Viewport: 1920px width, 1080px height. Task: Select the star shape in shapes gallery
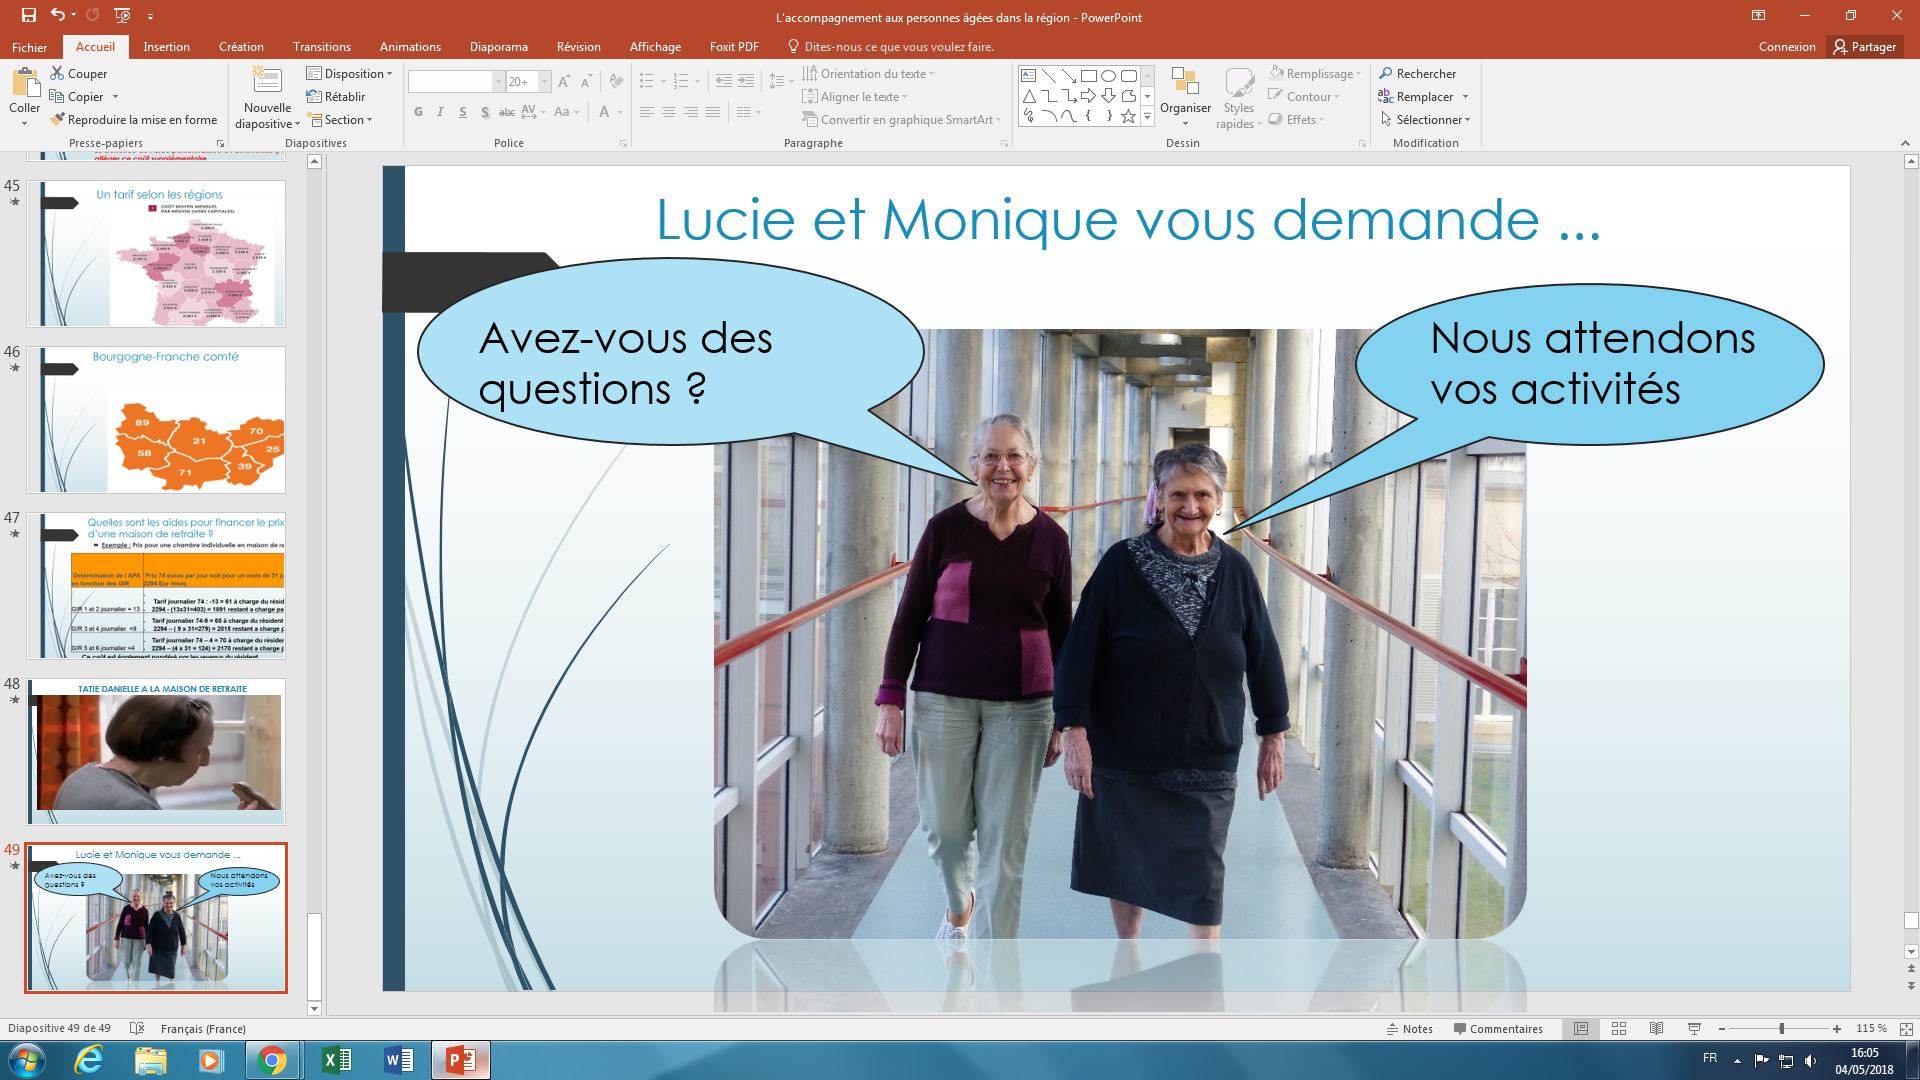1128,116
